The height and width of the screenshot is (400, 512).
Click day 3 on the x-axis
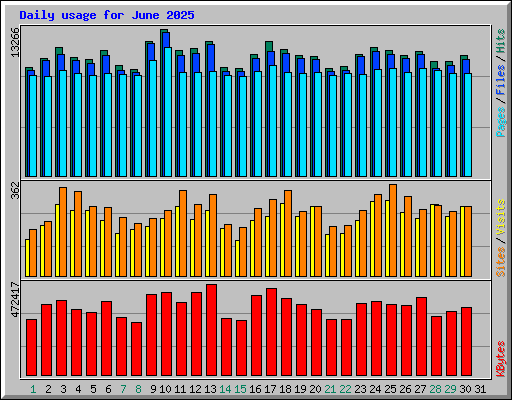point(63,389)
